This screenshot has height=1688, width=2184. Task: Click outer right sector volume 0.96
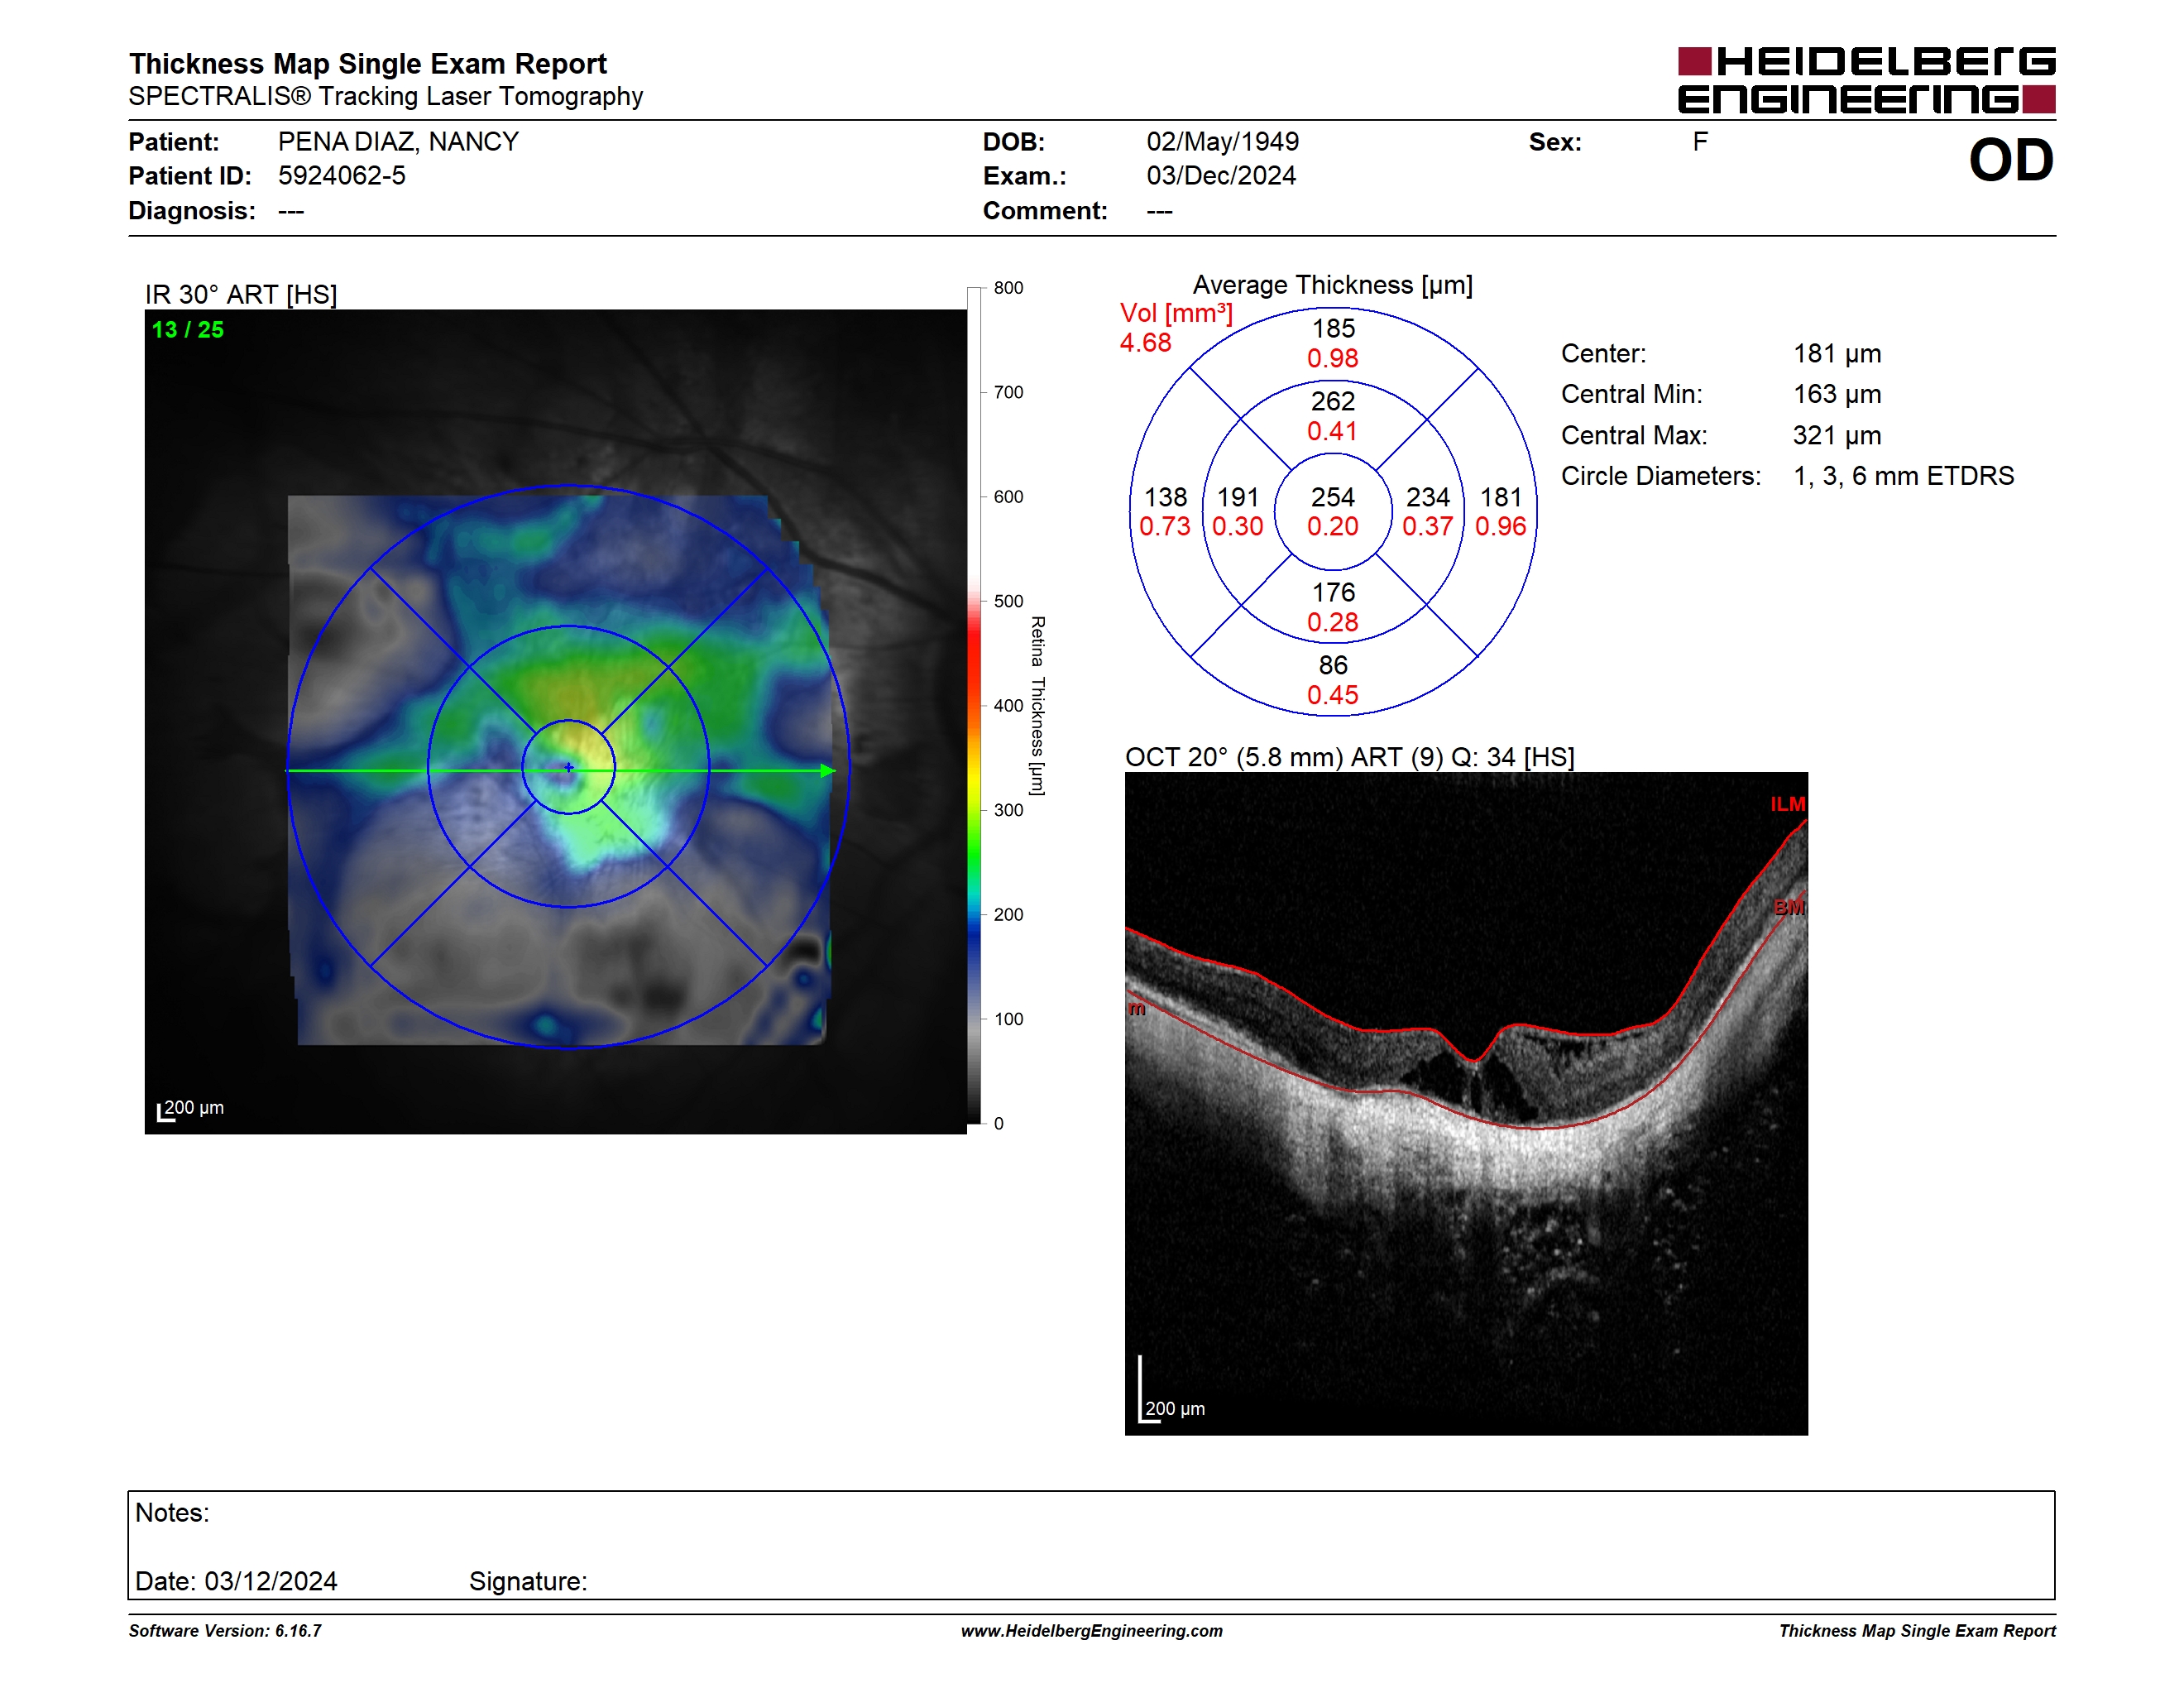(x=1501, y=527)
